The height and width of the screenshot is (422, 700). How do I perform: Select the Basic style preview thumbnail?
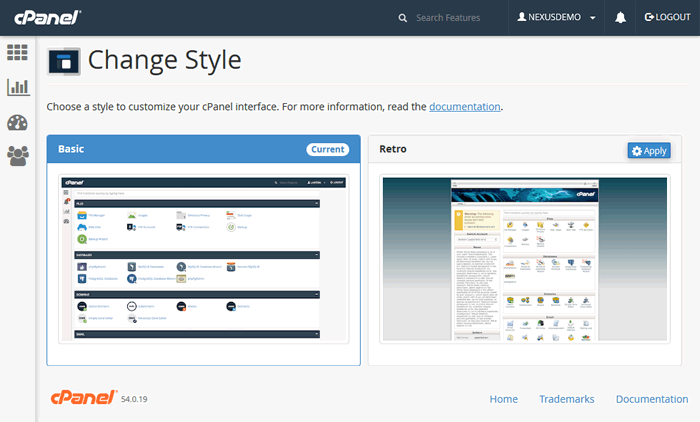203,259
